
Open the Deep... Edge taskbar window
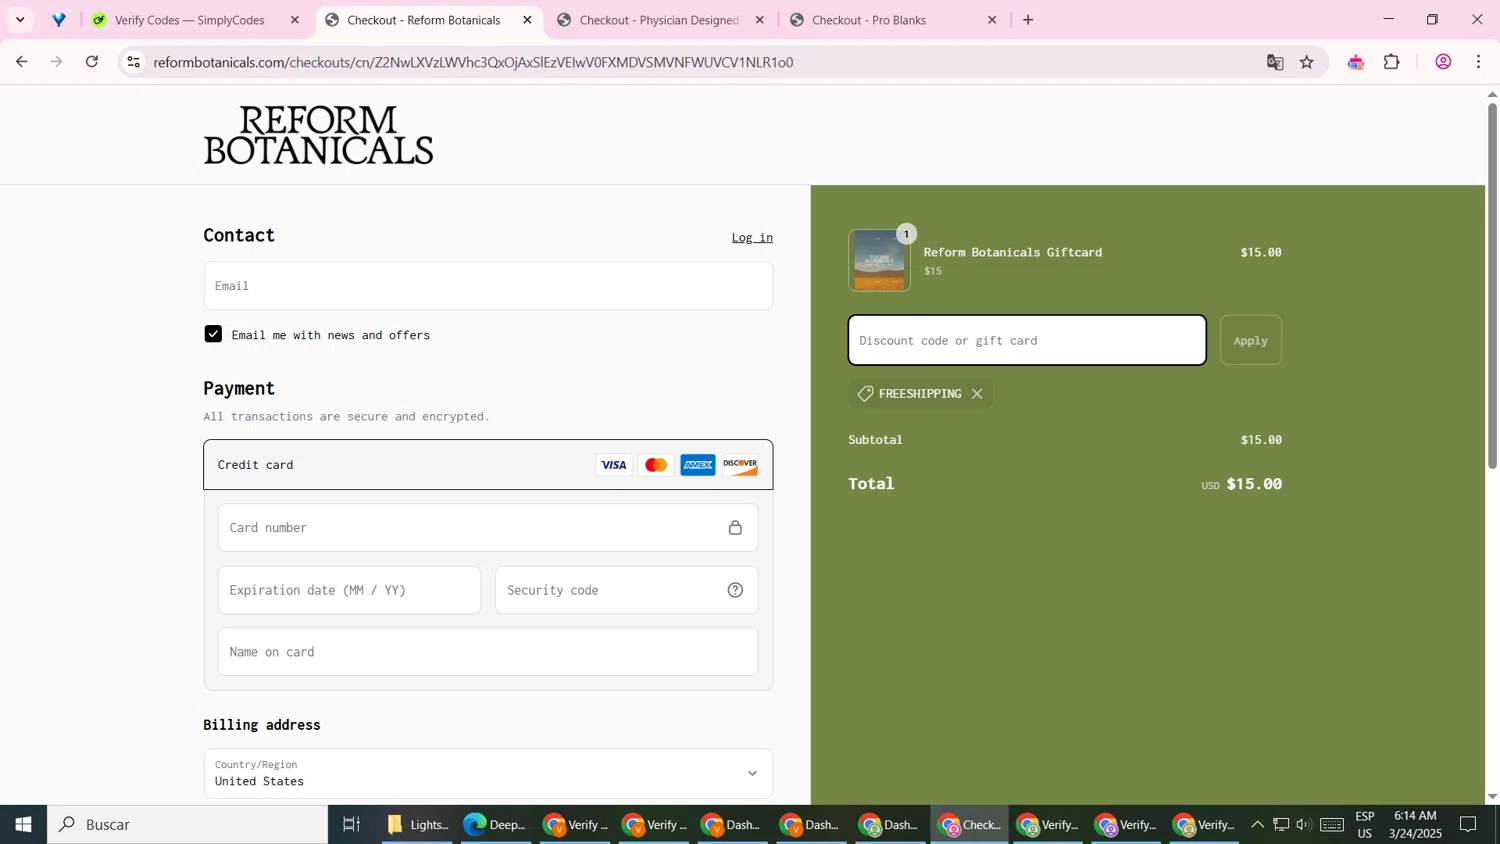coord(495,825)
